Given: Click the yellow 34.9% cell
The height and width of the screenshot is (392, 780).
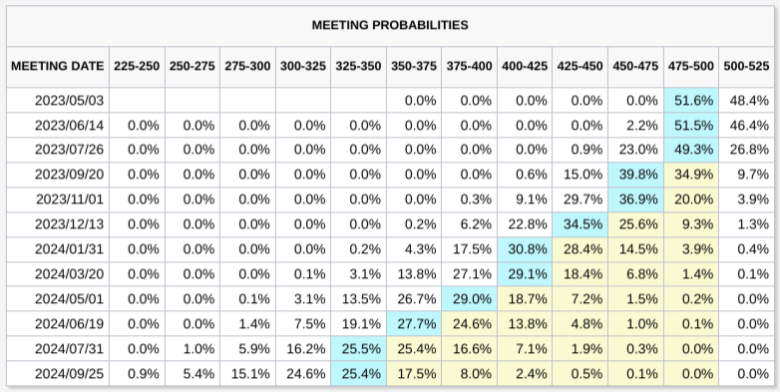Looking at the screenshot, I should pos(691,175).
